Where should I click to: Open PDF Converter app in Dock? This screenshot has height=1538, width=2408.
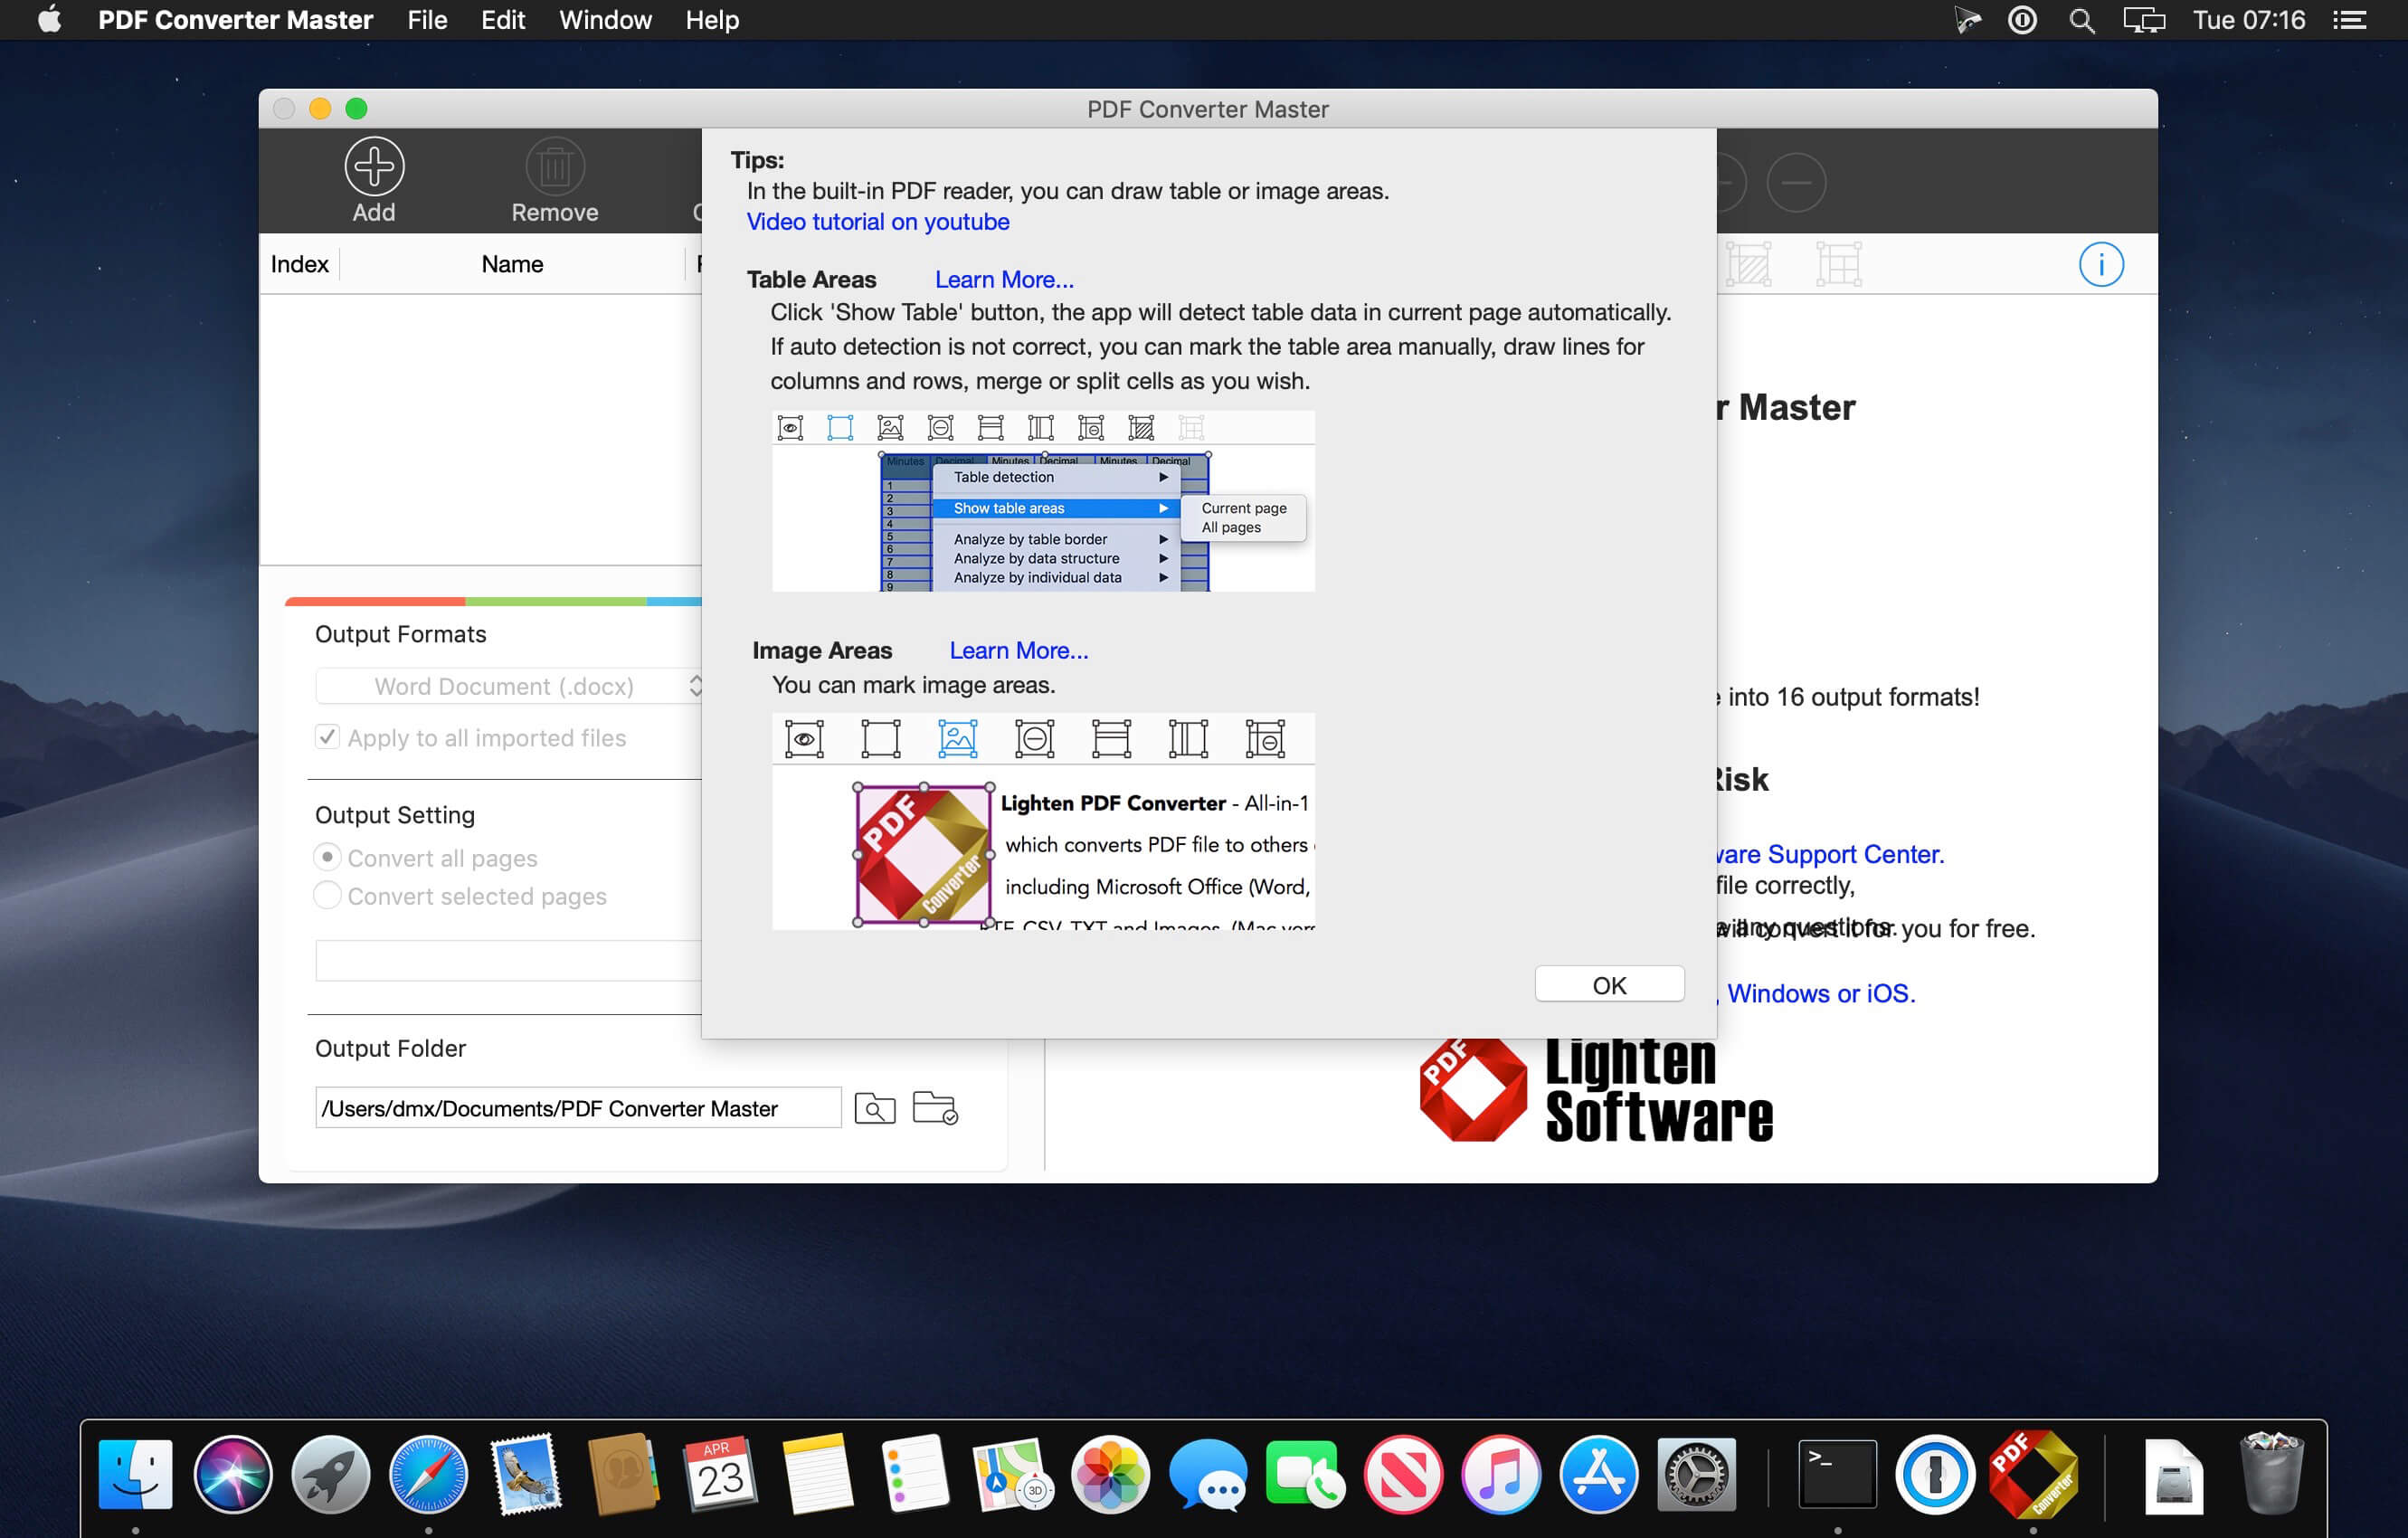pos(2032,1474)
